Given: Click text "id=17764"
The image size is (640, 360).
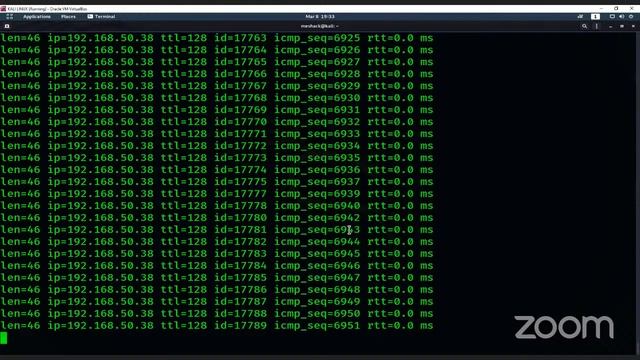Looking at the screenshot, I should 240,50.
